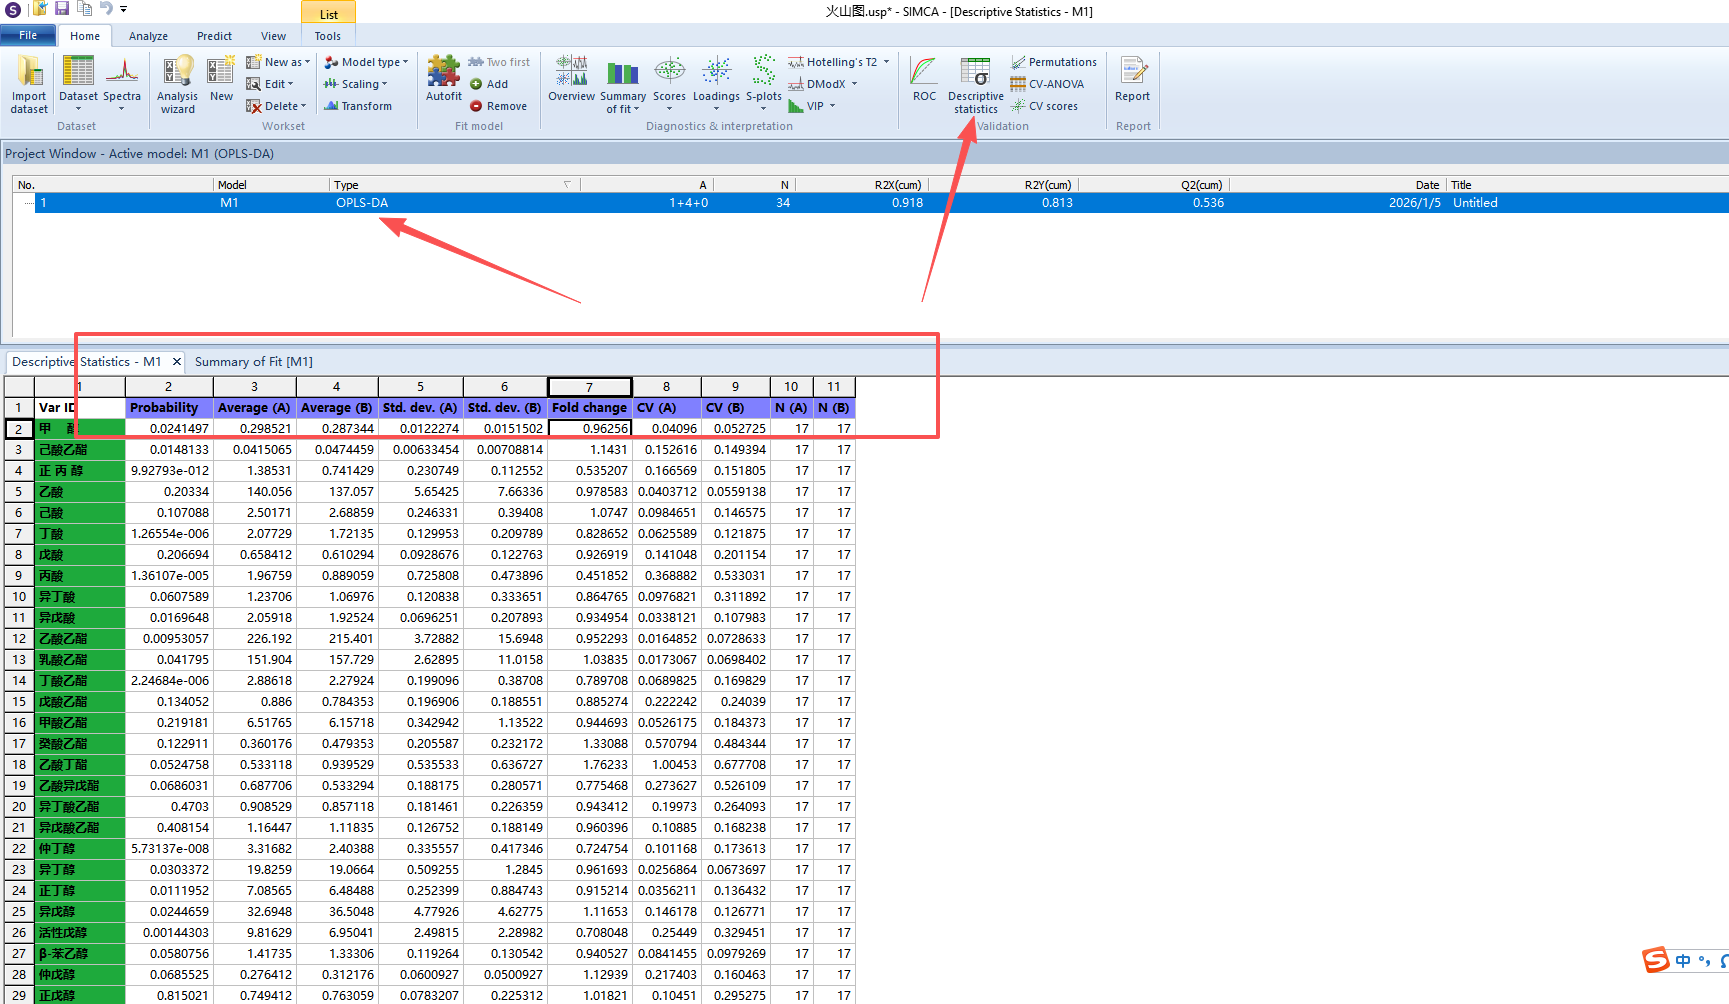Switch to the Analyze ribbon tab
The height and width of the screenshot is (1004, 1729).
tap(148, 36)
